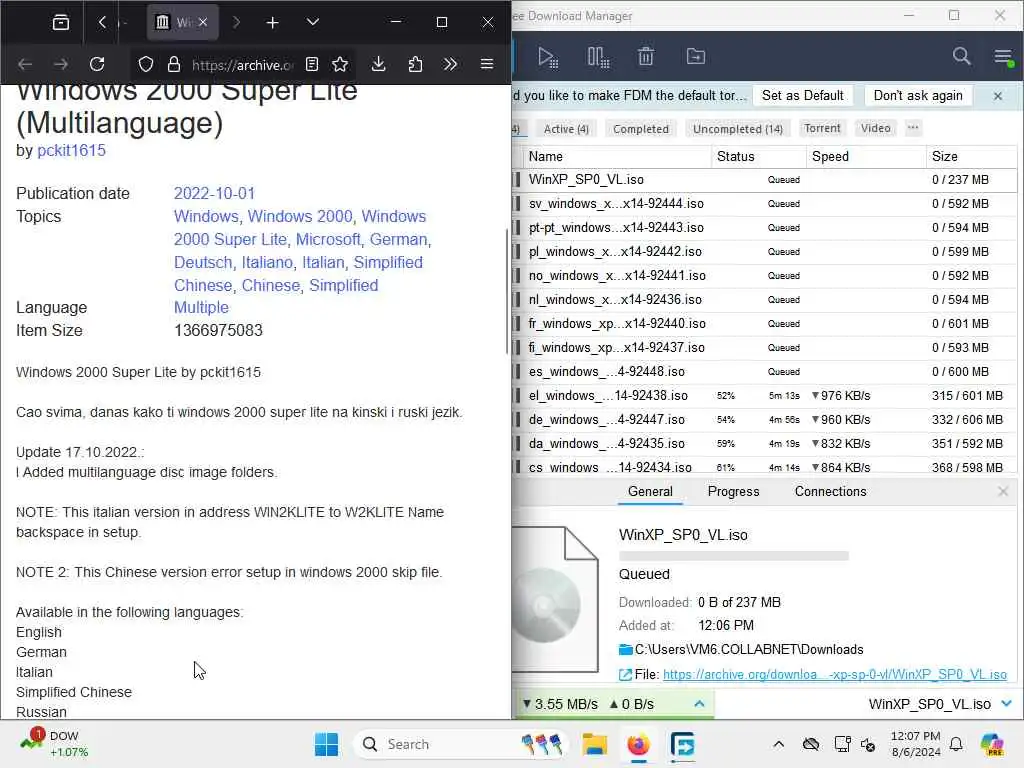
Task: Click FDM delete download trash icon
Action: coord(645,57)
